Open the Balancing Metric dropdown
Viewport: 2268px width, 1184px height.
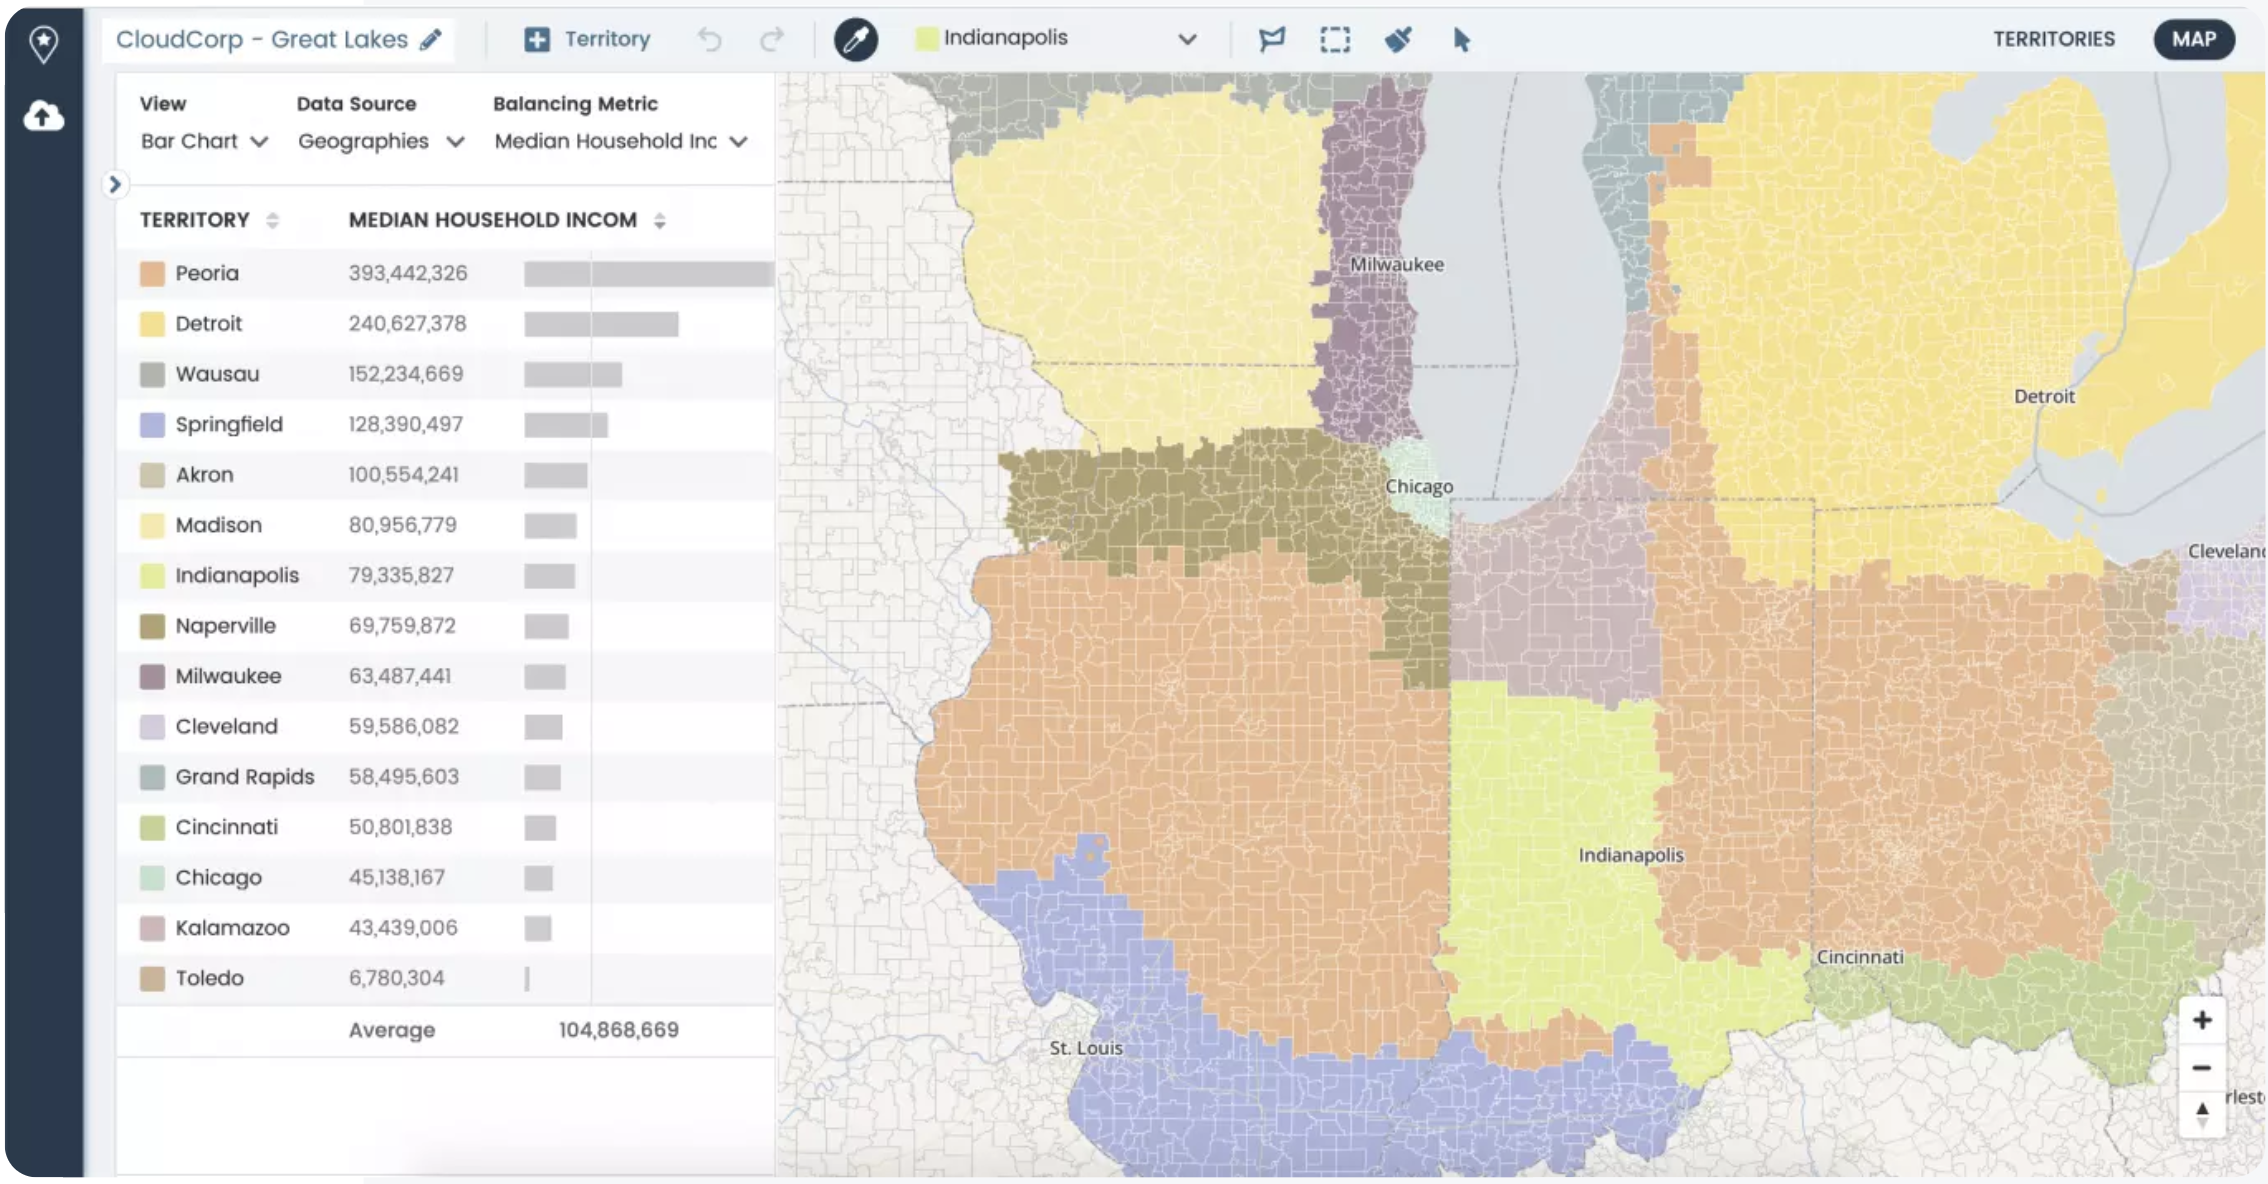[620, 142]
